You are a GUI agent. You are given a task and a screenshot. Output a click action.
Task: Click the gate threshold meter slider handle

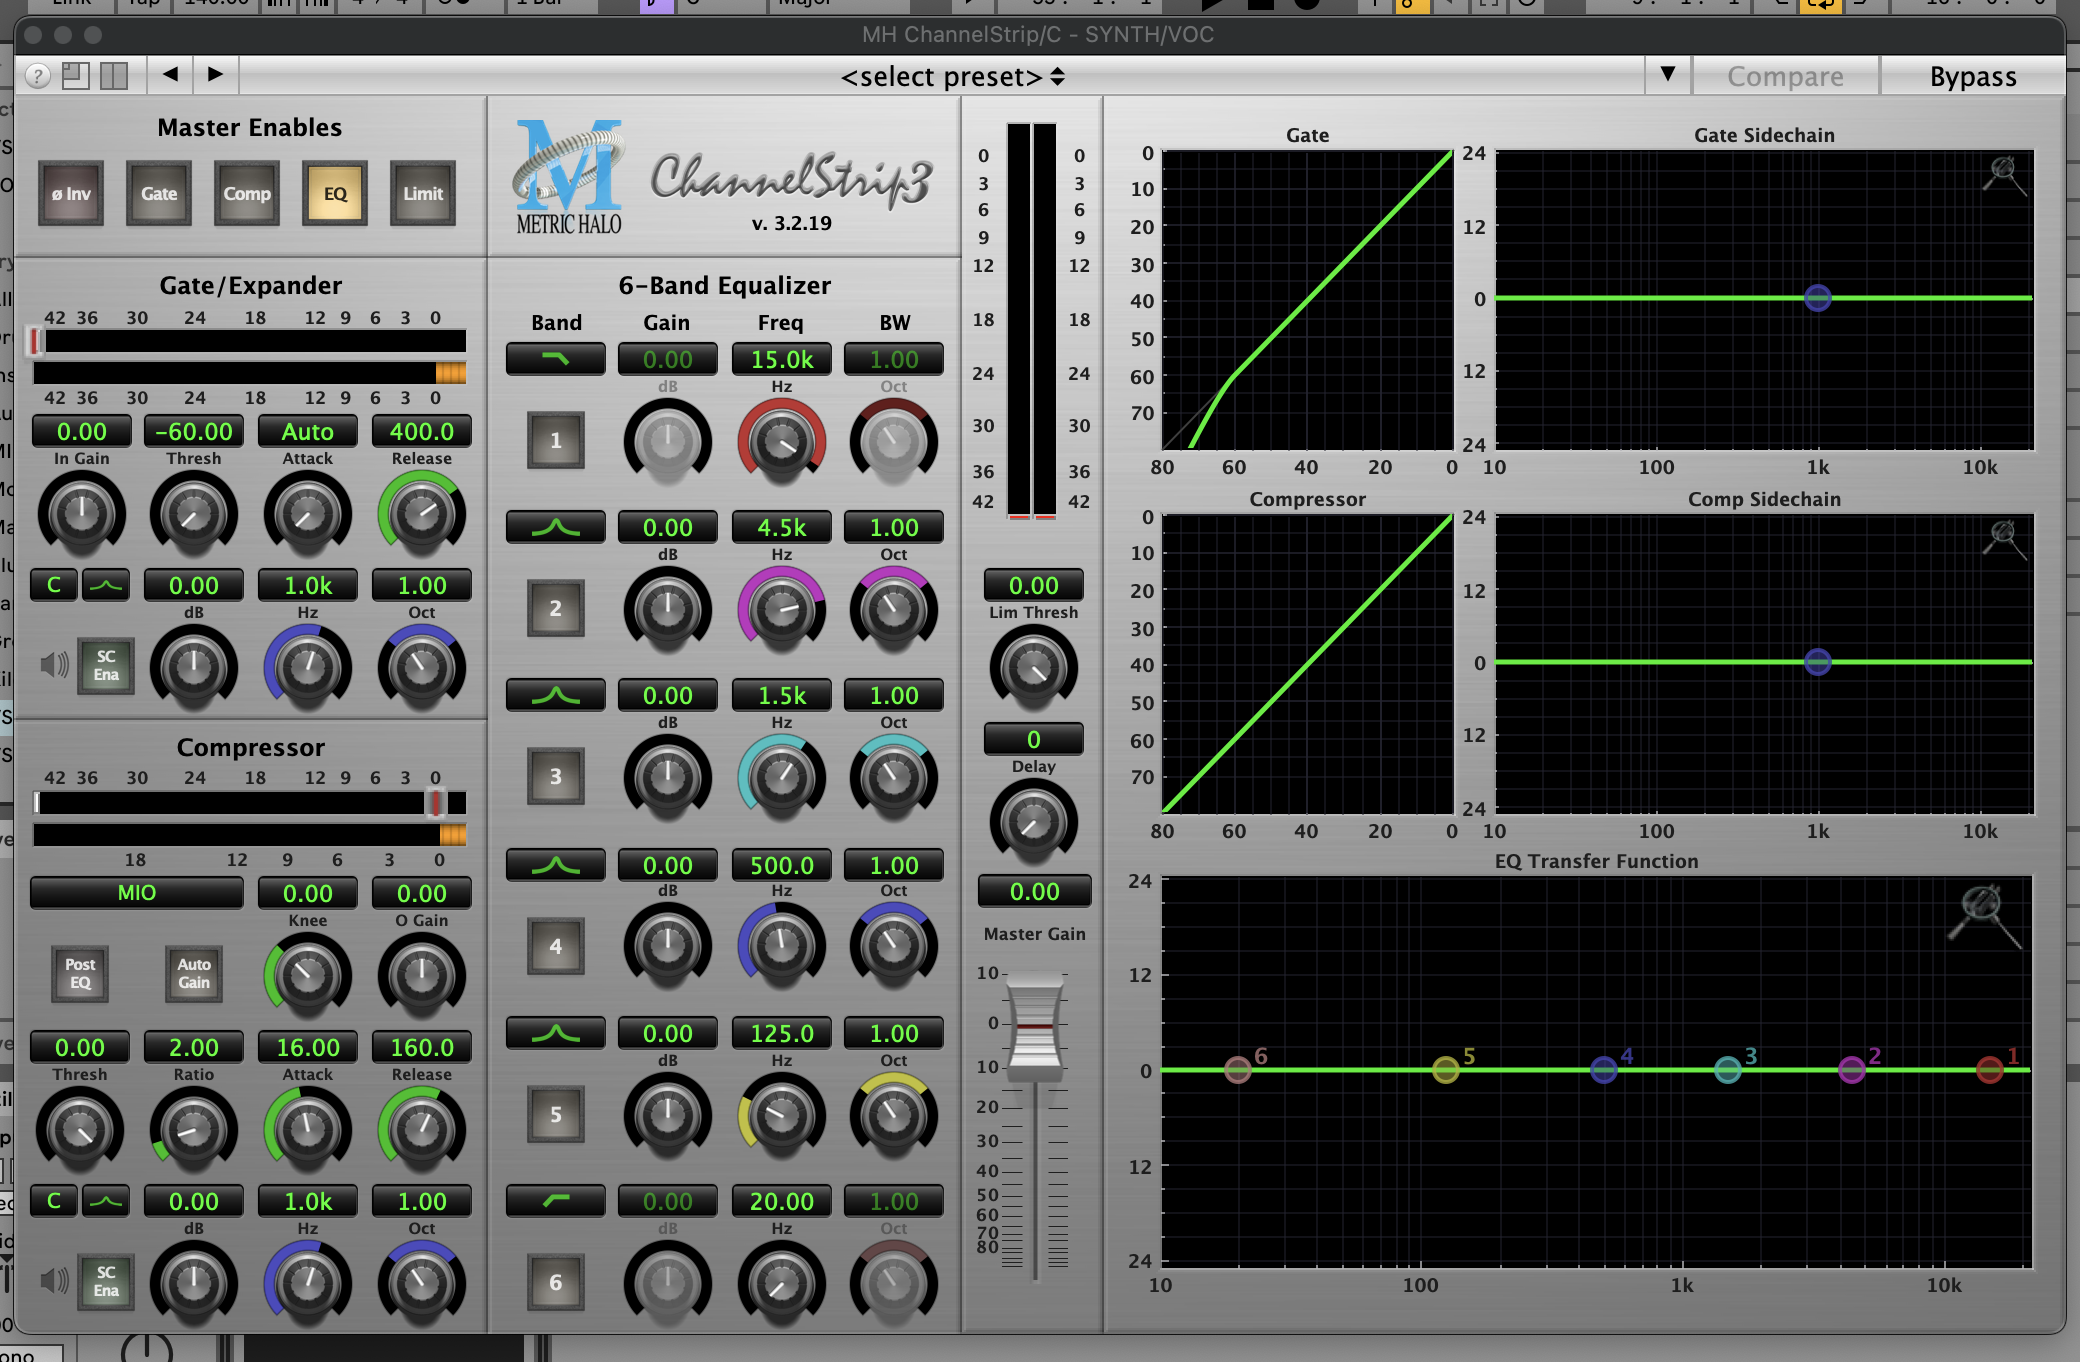(x=35, y=341)
